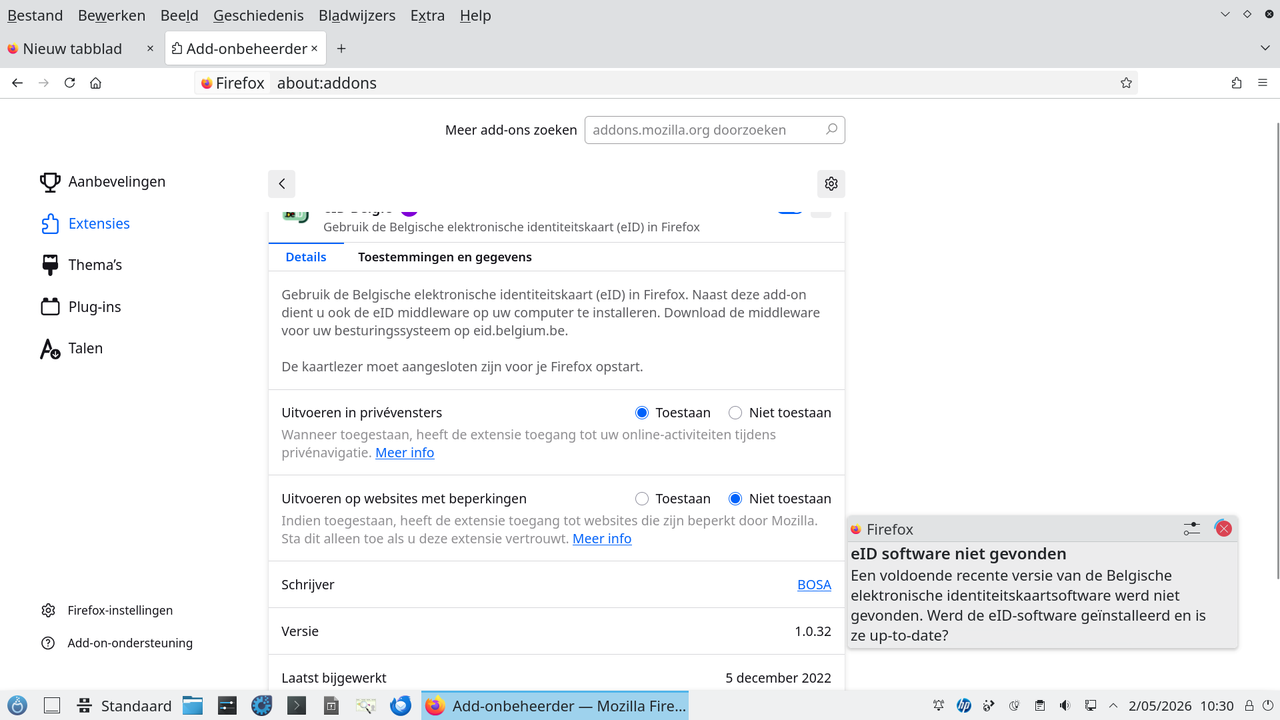The height and width of the screenshot is (720, 1280).
Task: Go back to the extensions list
Action: coord(282,184)
